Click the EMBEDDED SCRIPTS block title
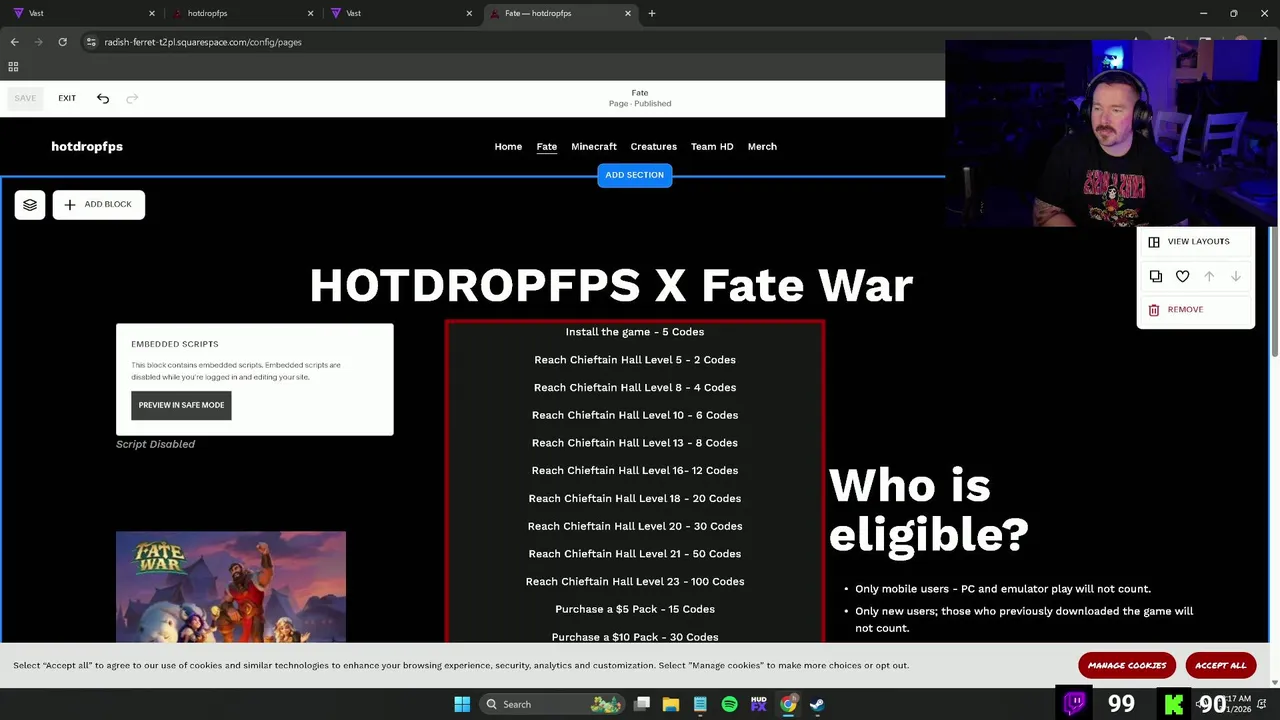The width and height of the screenshot is (1280, 720). pyautogui.click(x=175, y=344)
